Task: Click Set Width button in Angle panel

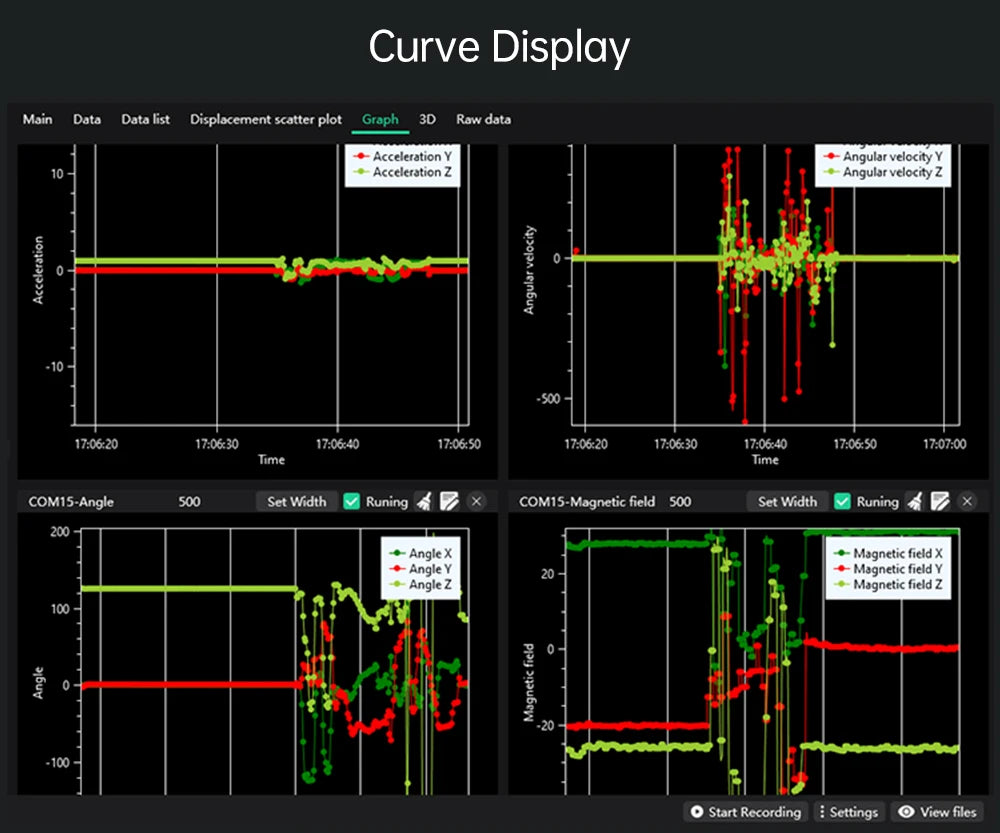Action: pos(297,501)
